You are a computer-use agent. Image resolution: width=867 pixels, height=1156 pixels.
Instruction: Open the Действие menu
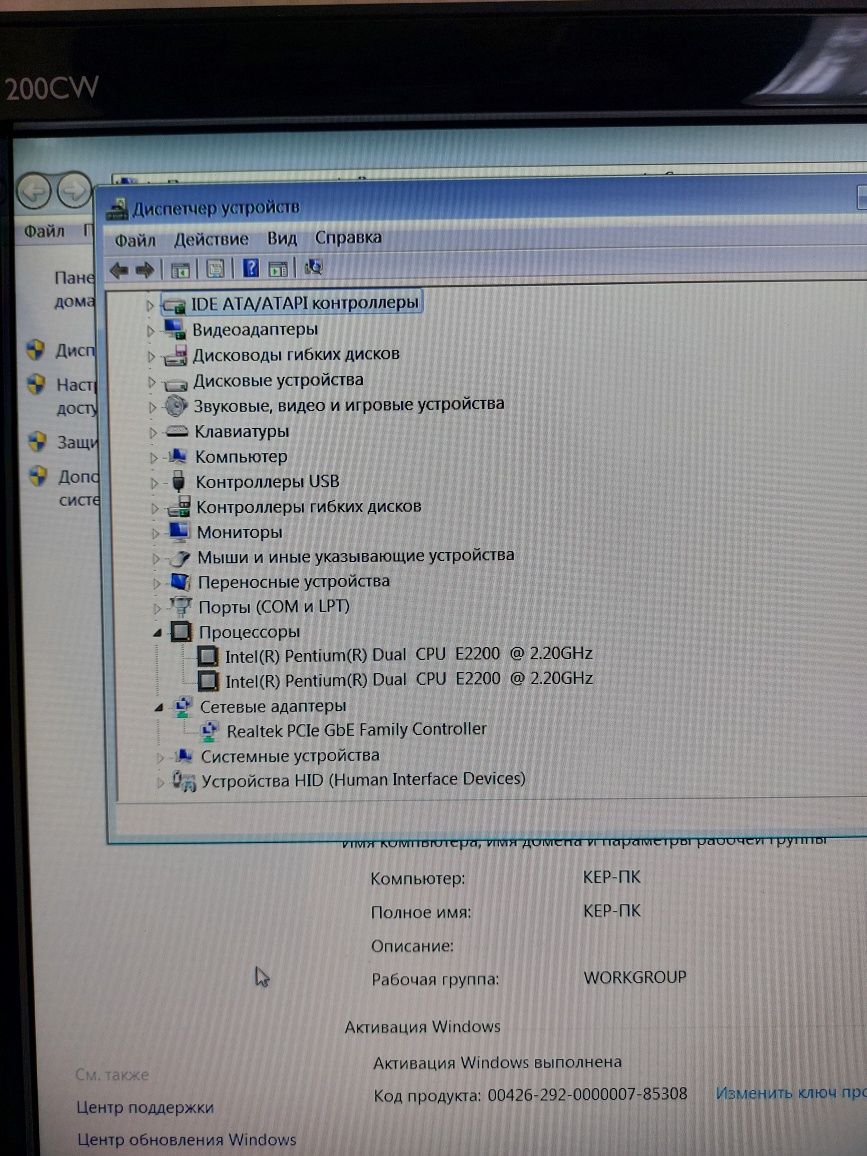tap(211, 240)
